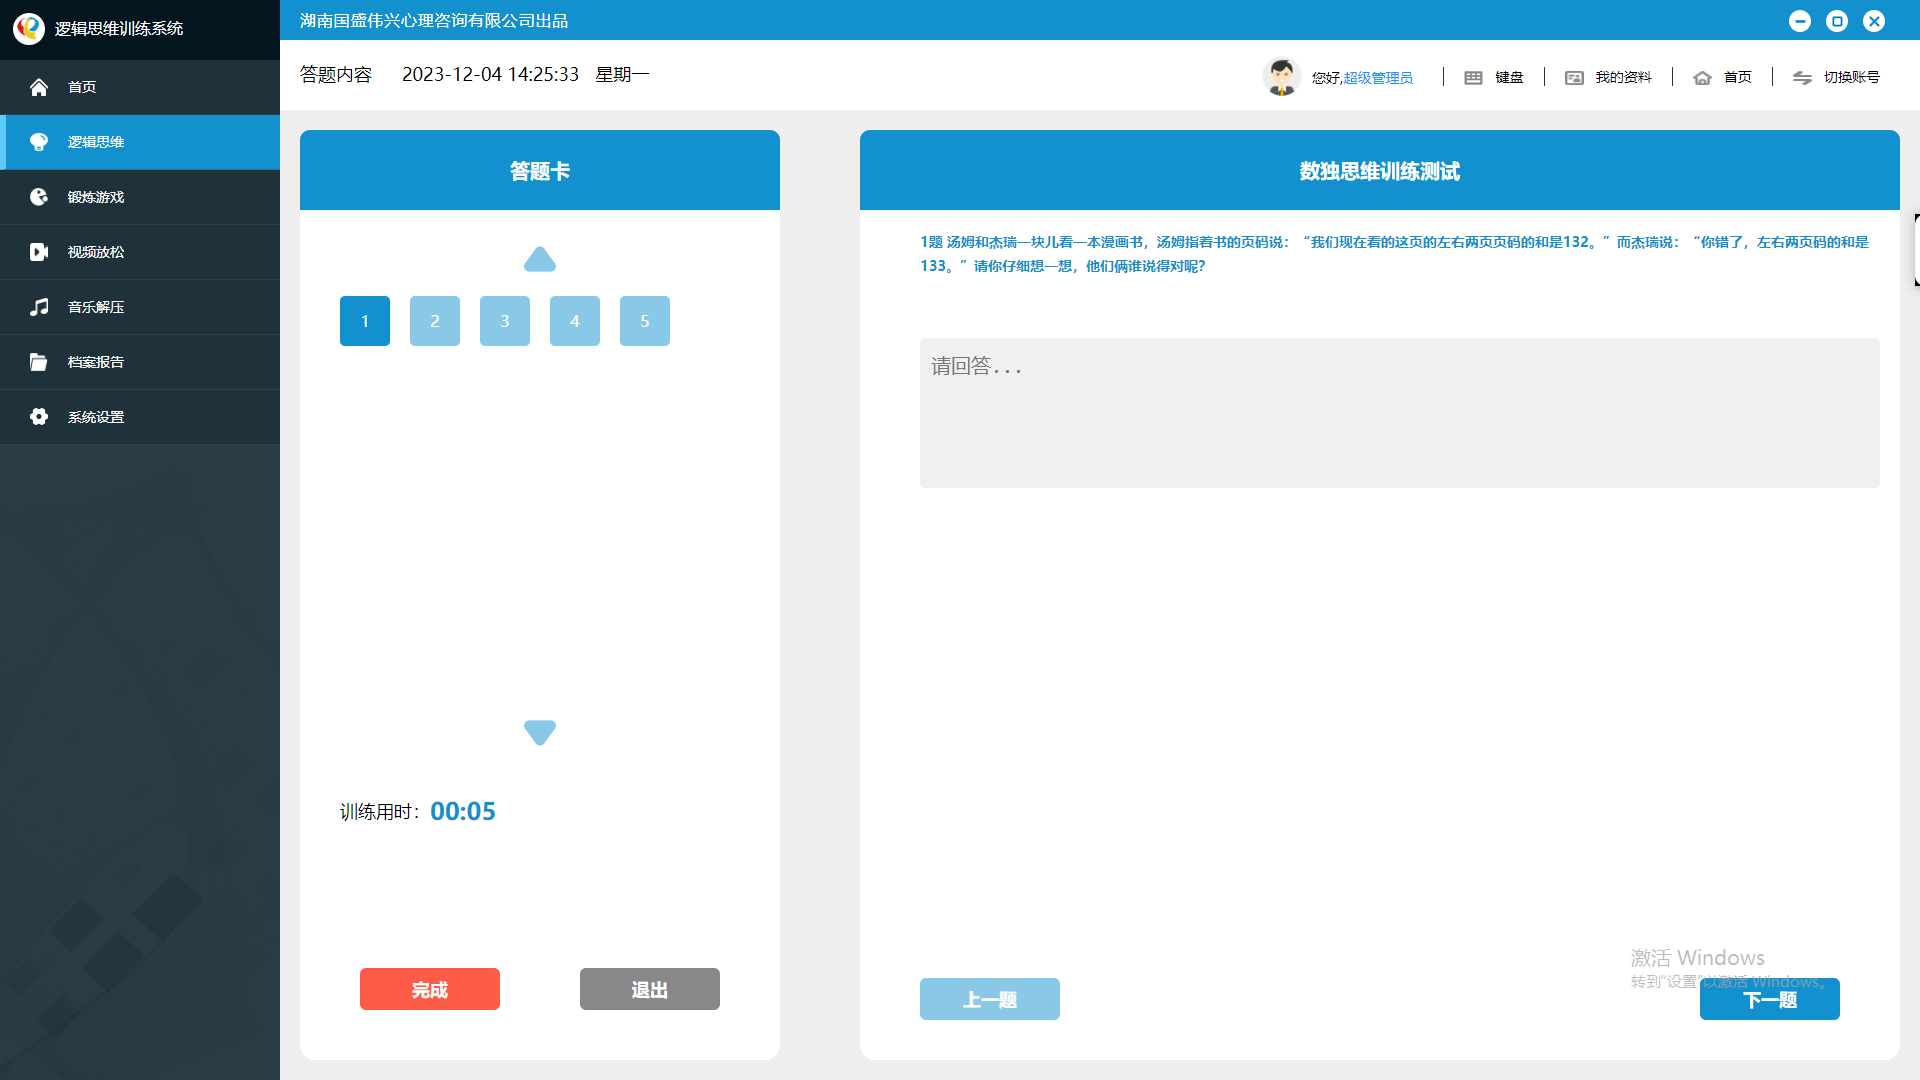Open 我的资料 profile card icon
Screen dimensions: 1920x1080
tap(1574, 78)
